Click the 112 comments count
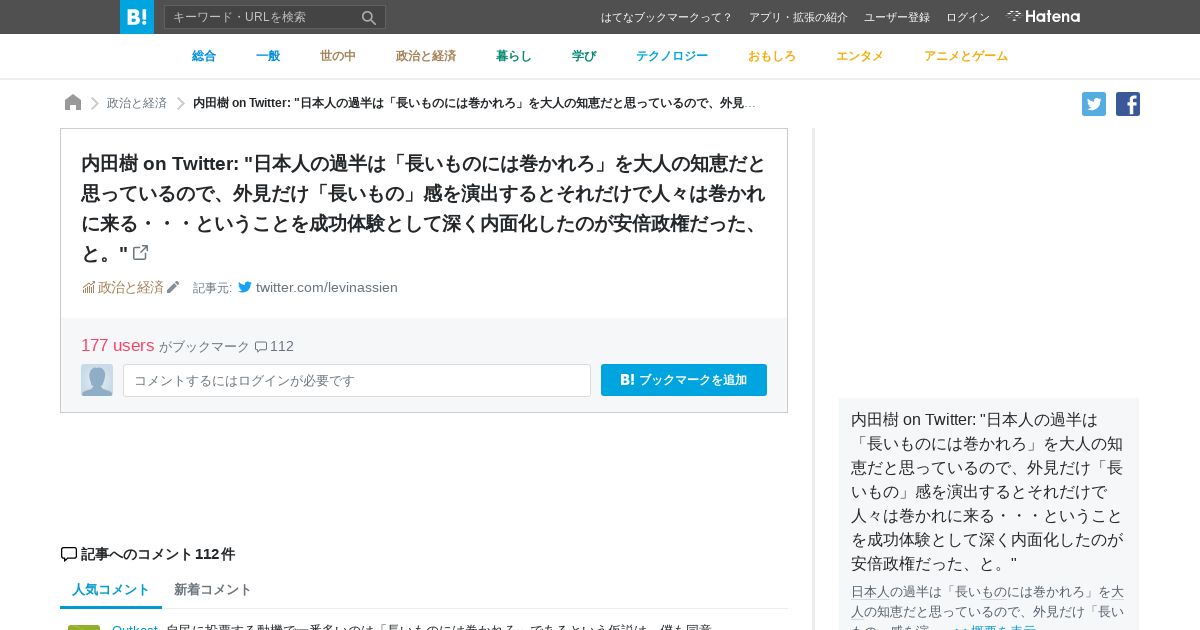Image resolution: width=1200 pixels, height=630 pixels. click(x=274, y=346)
